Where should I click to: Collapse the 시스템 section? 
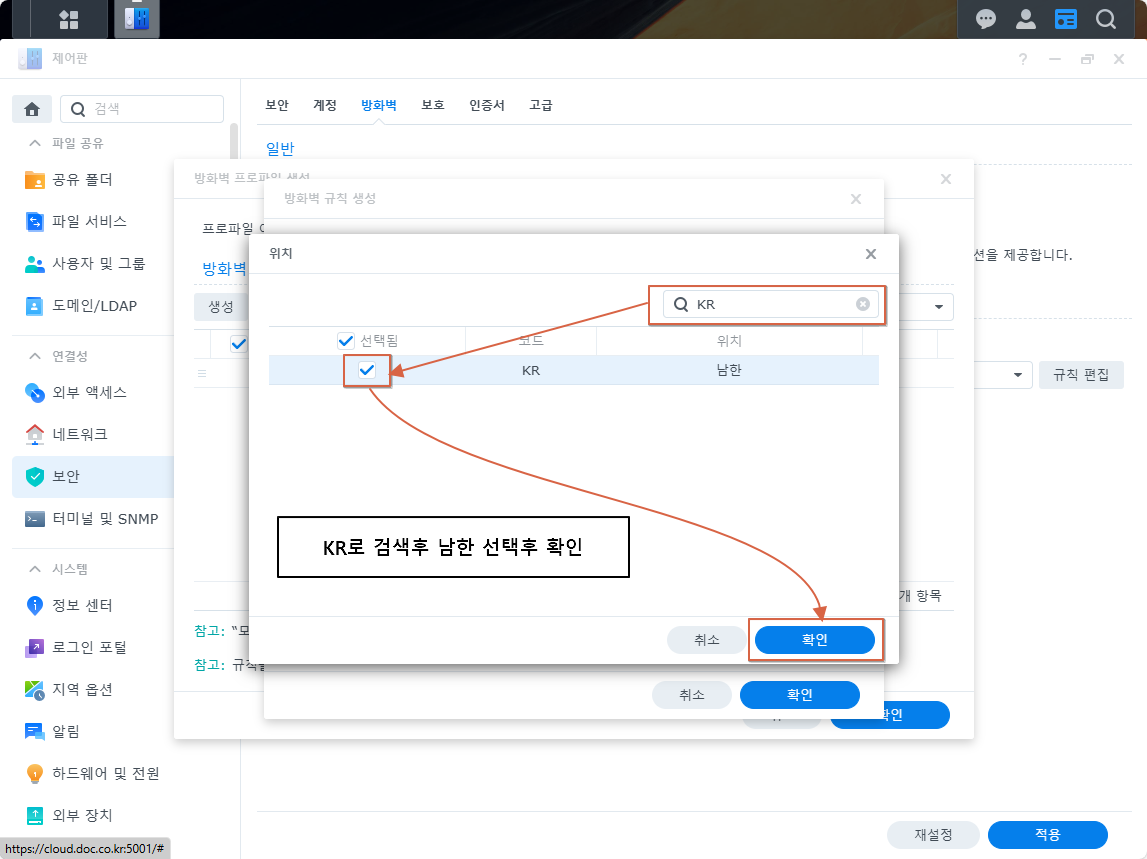point(34,569)
